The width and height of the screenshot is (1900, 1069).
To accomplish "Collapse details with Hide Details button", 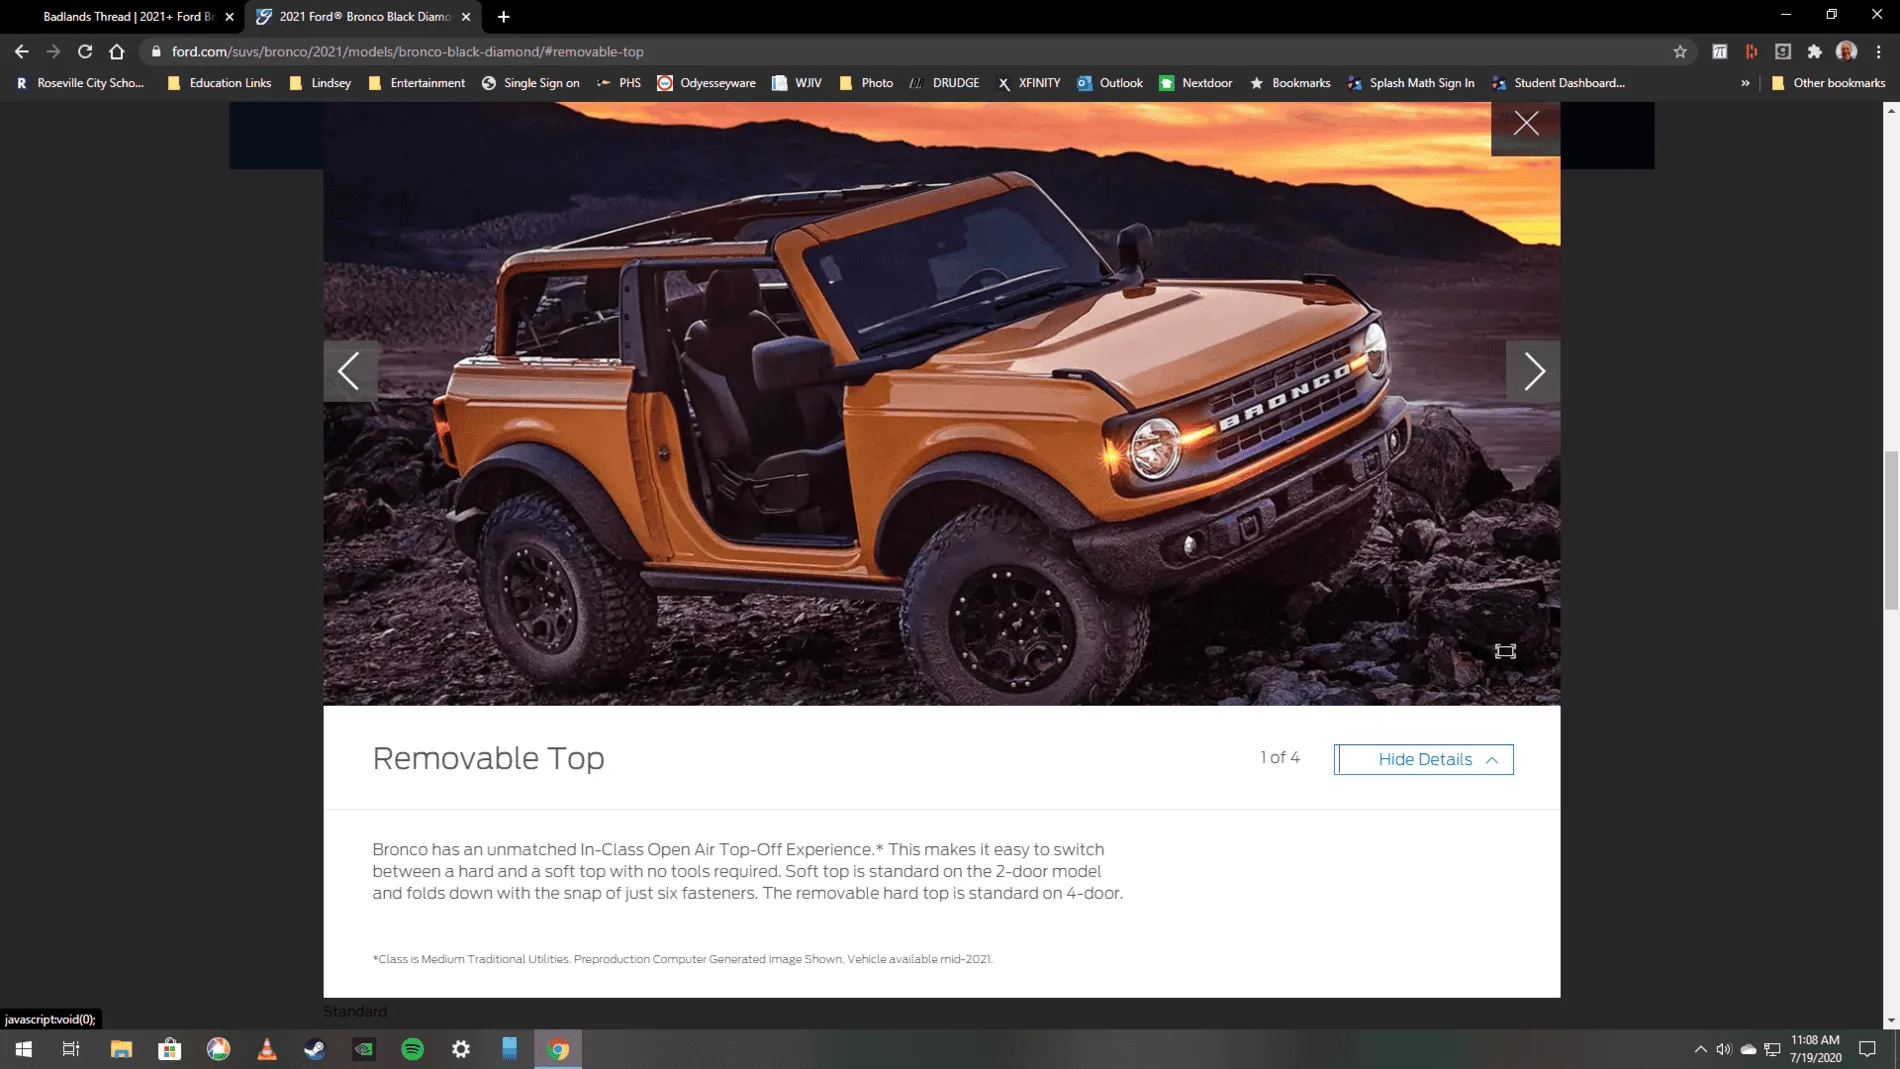I will tap(1423, 759).
